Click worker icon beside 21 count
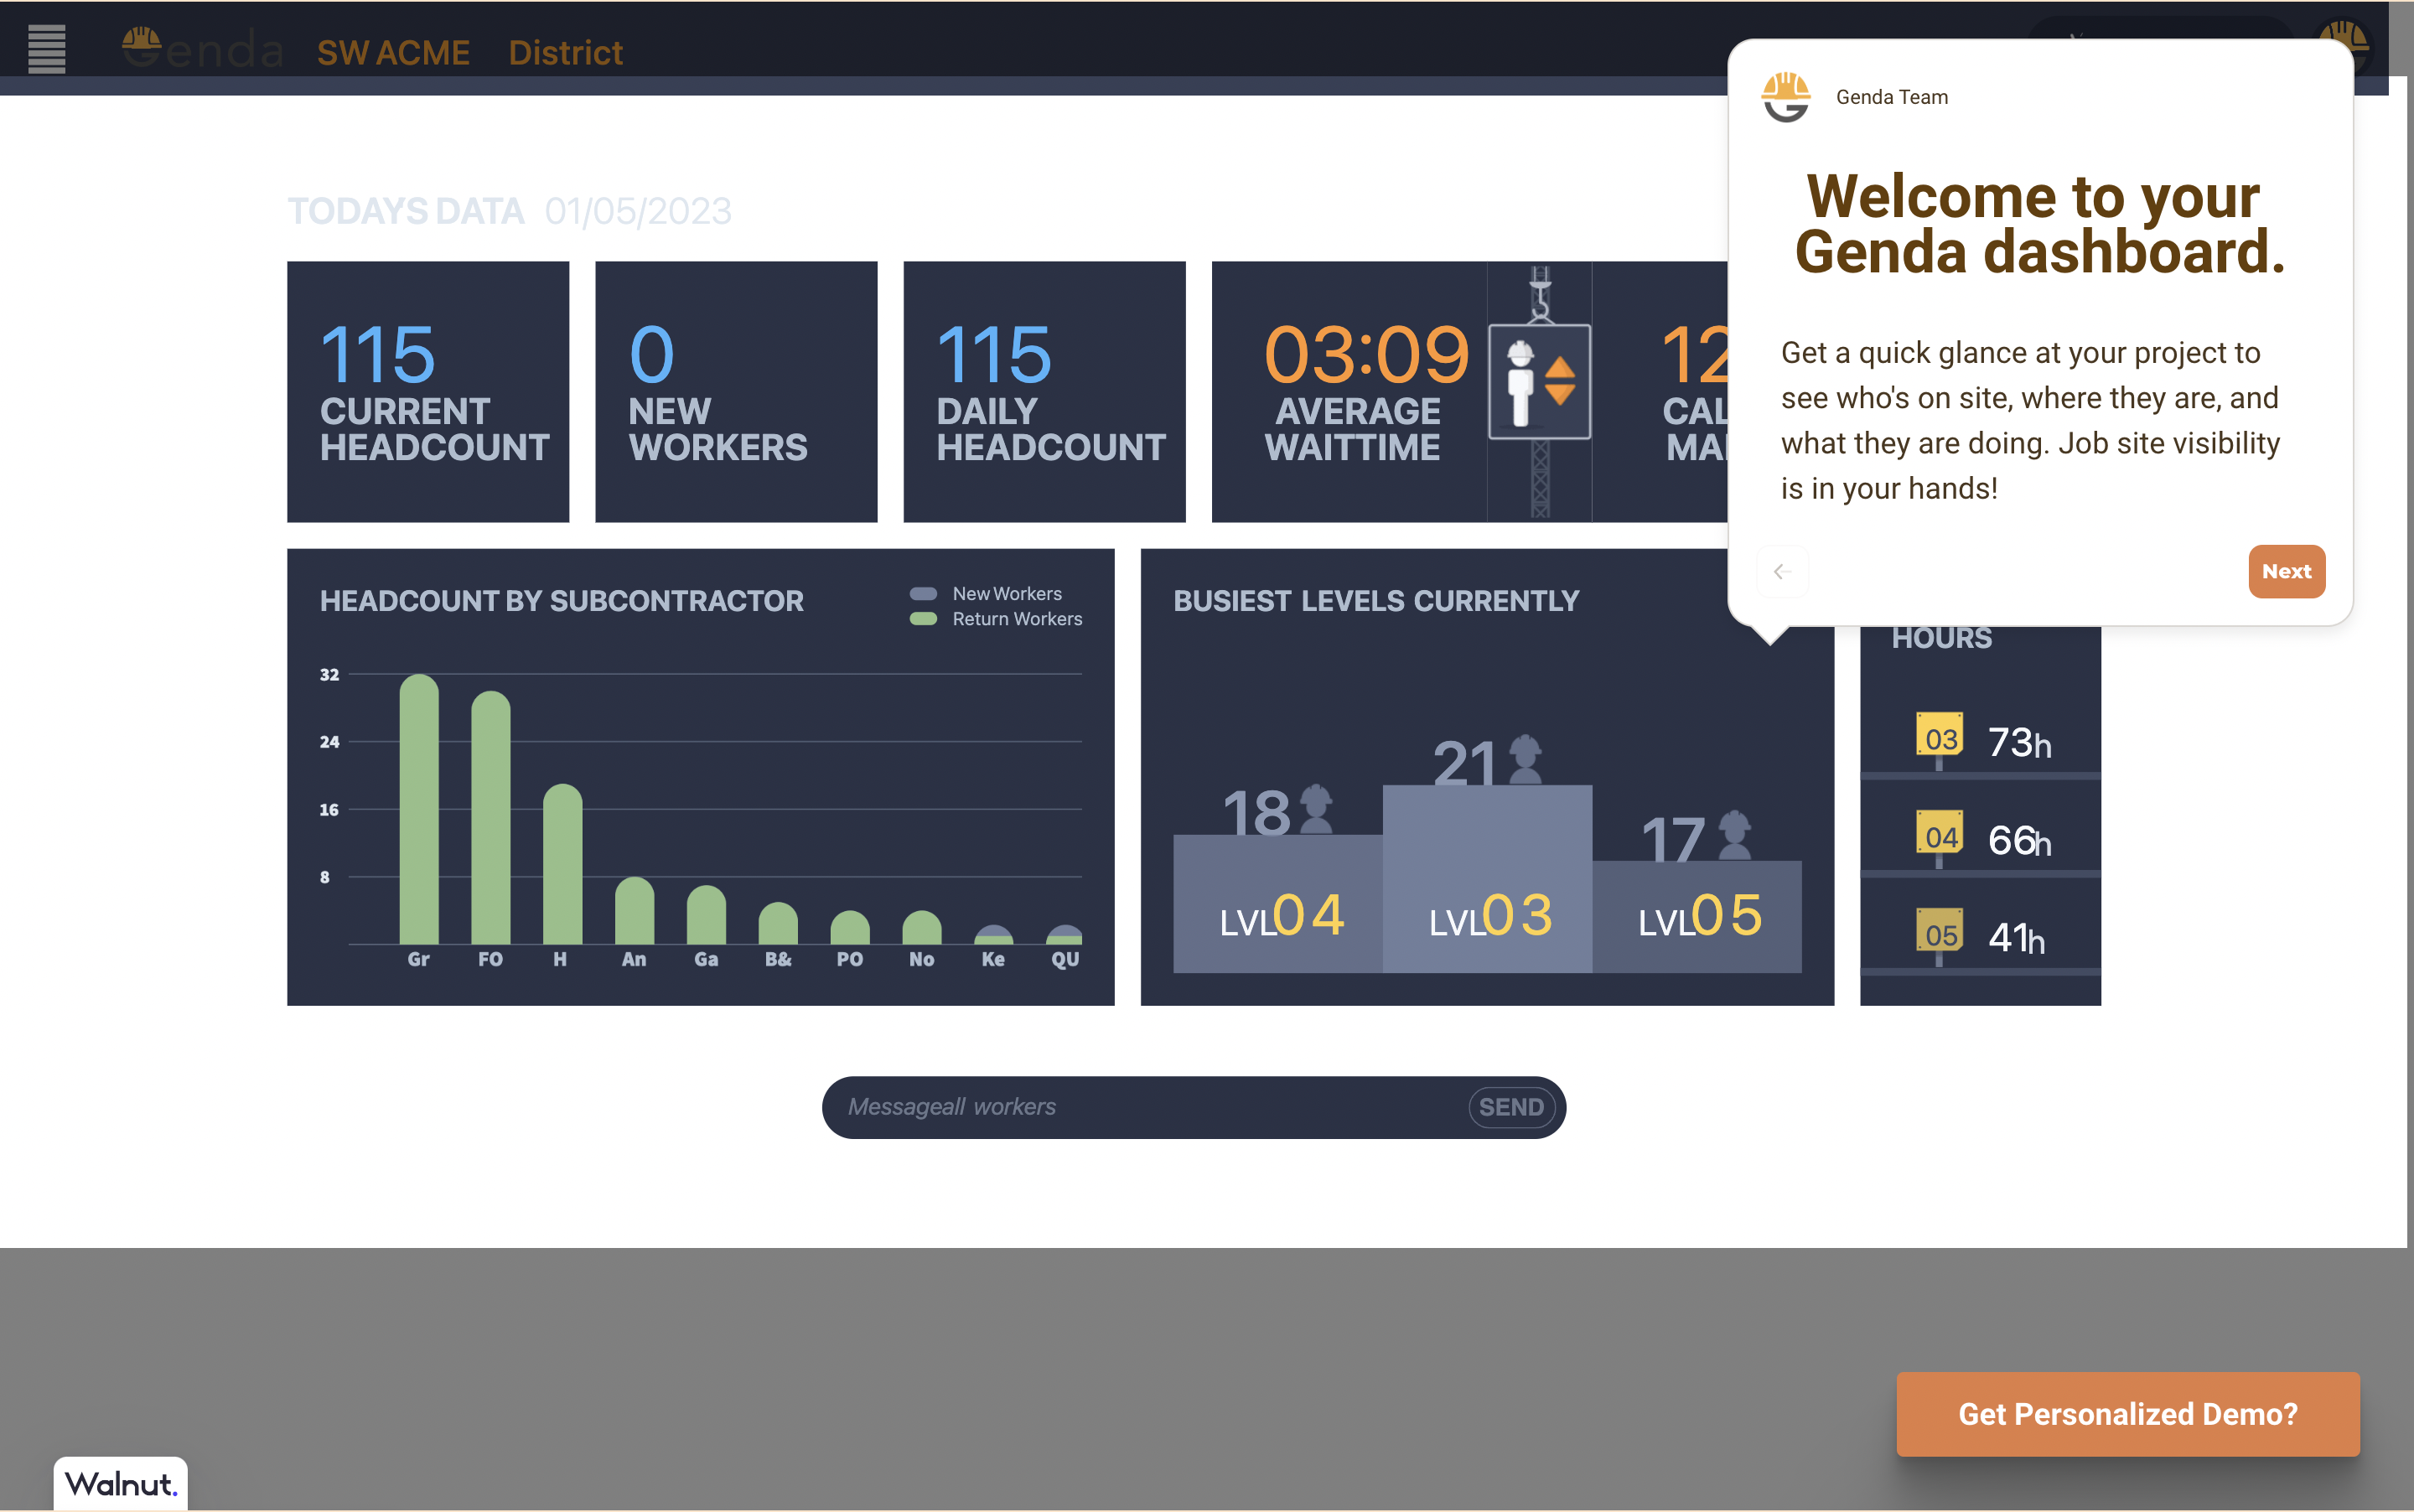The width and height of the screenshot is (2414, 1512). coord(1525,759)
